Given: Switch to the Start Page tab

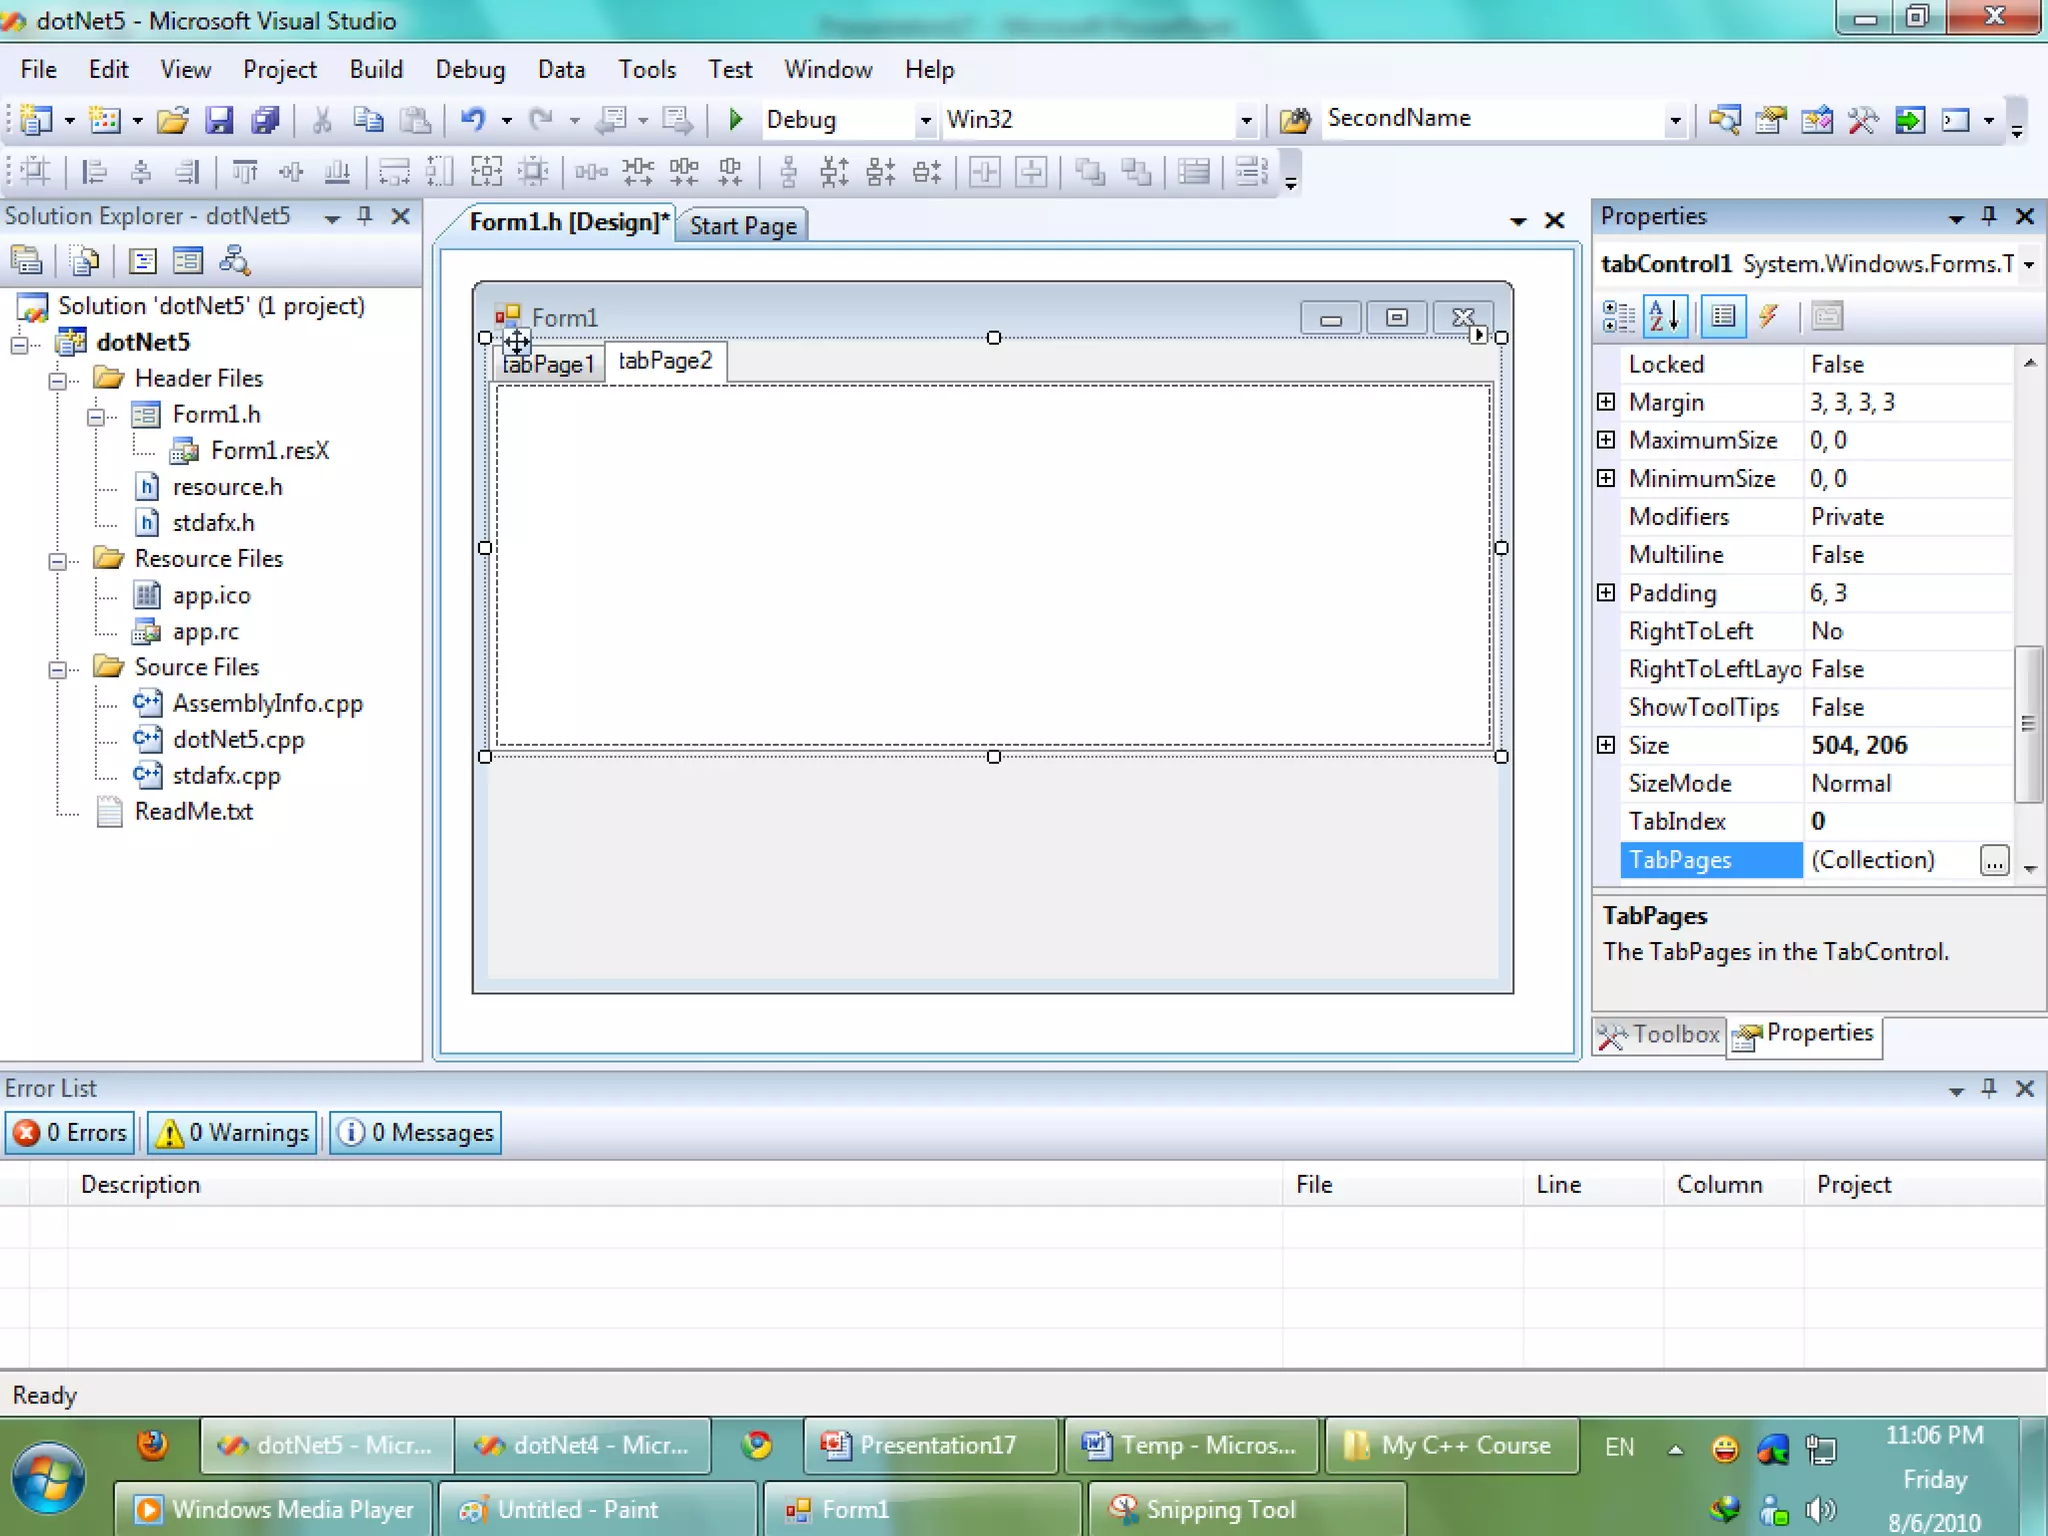Looking at the screenshot, I should tap(742, 226).
